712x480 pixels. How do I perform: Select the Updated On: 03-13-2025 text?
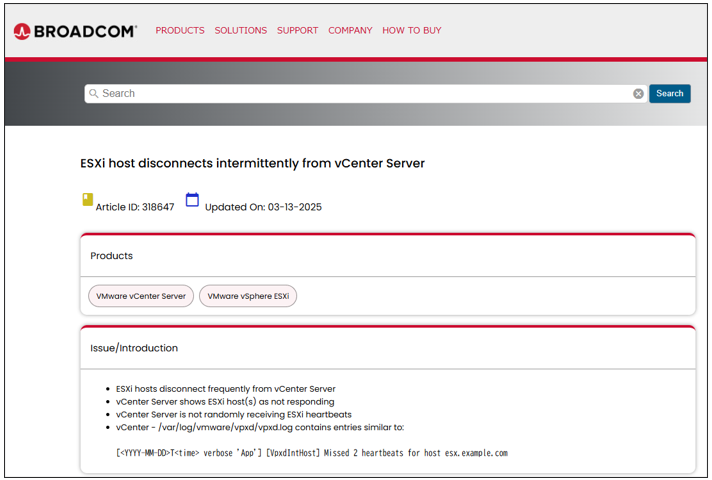[x=263, y=207]
